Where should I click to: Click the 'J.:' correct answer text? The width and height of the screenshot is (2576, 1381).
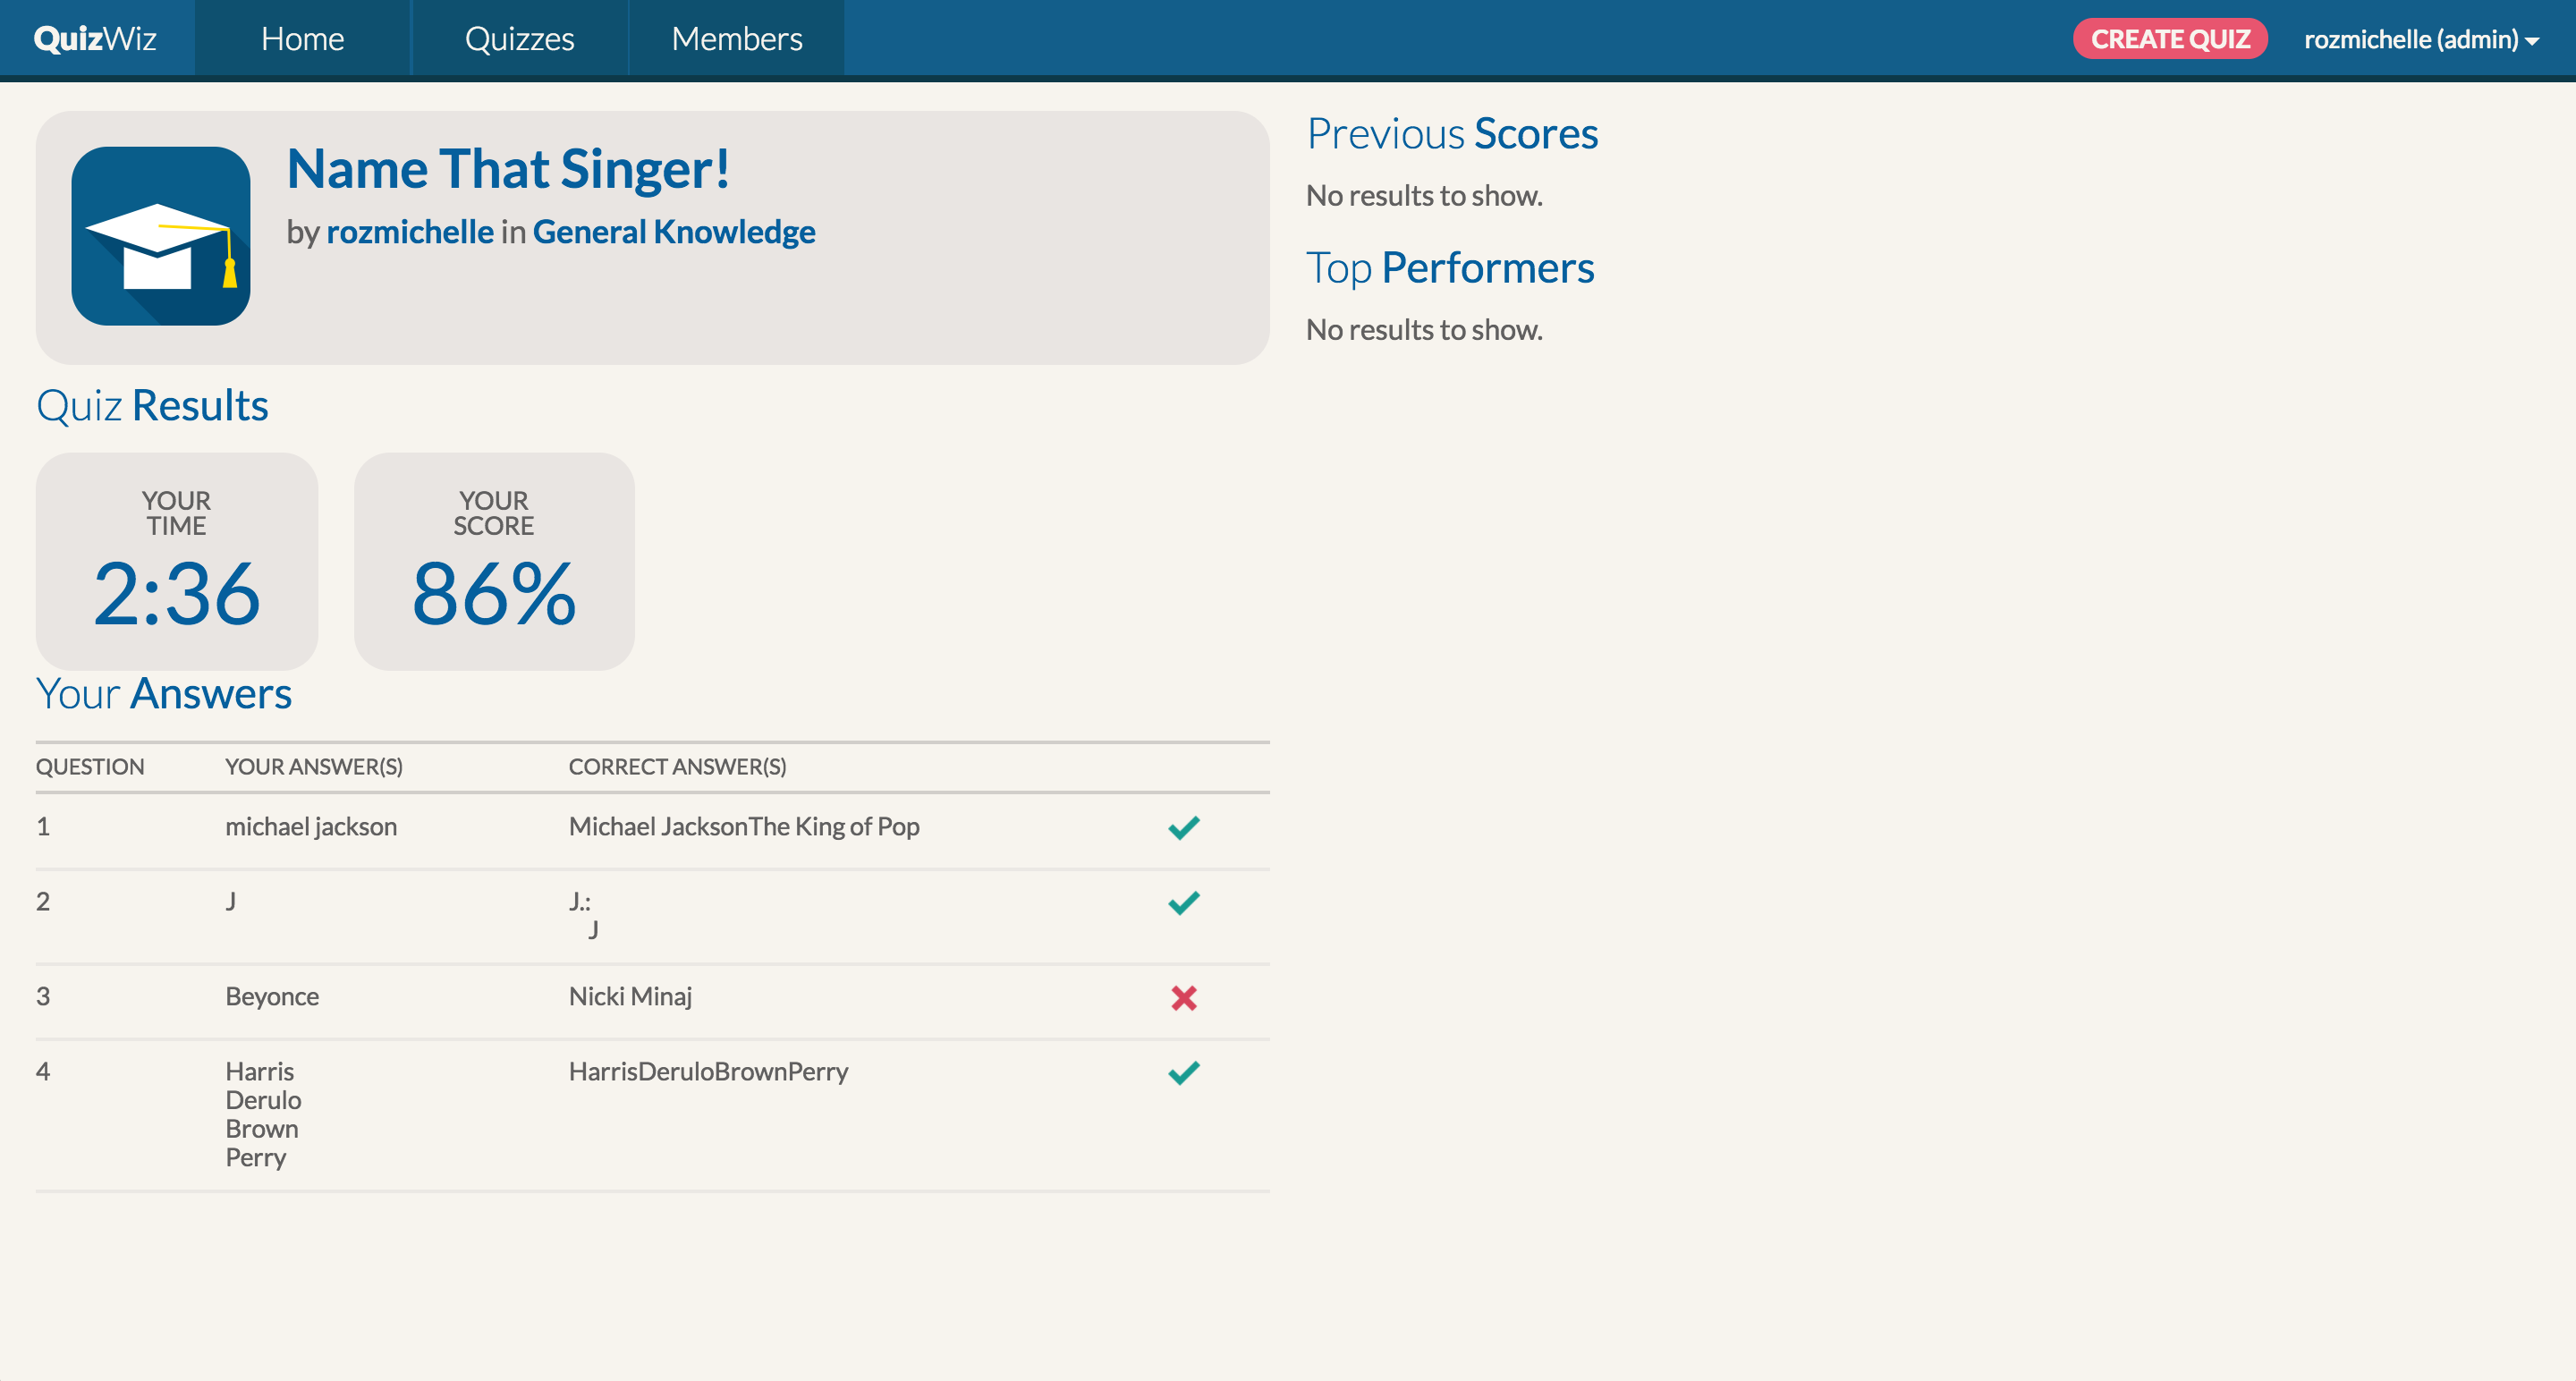pyautogui.click(x=580, y=902)
